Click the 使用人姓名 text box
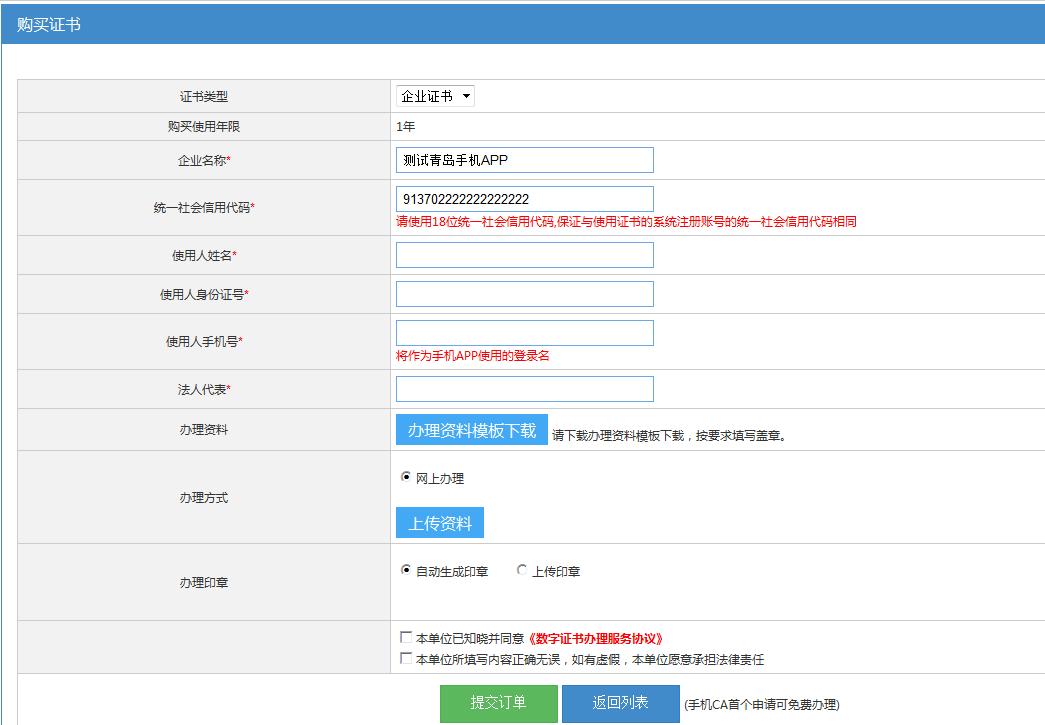 (x=524, y=255)
